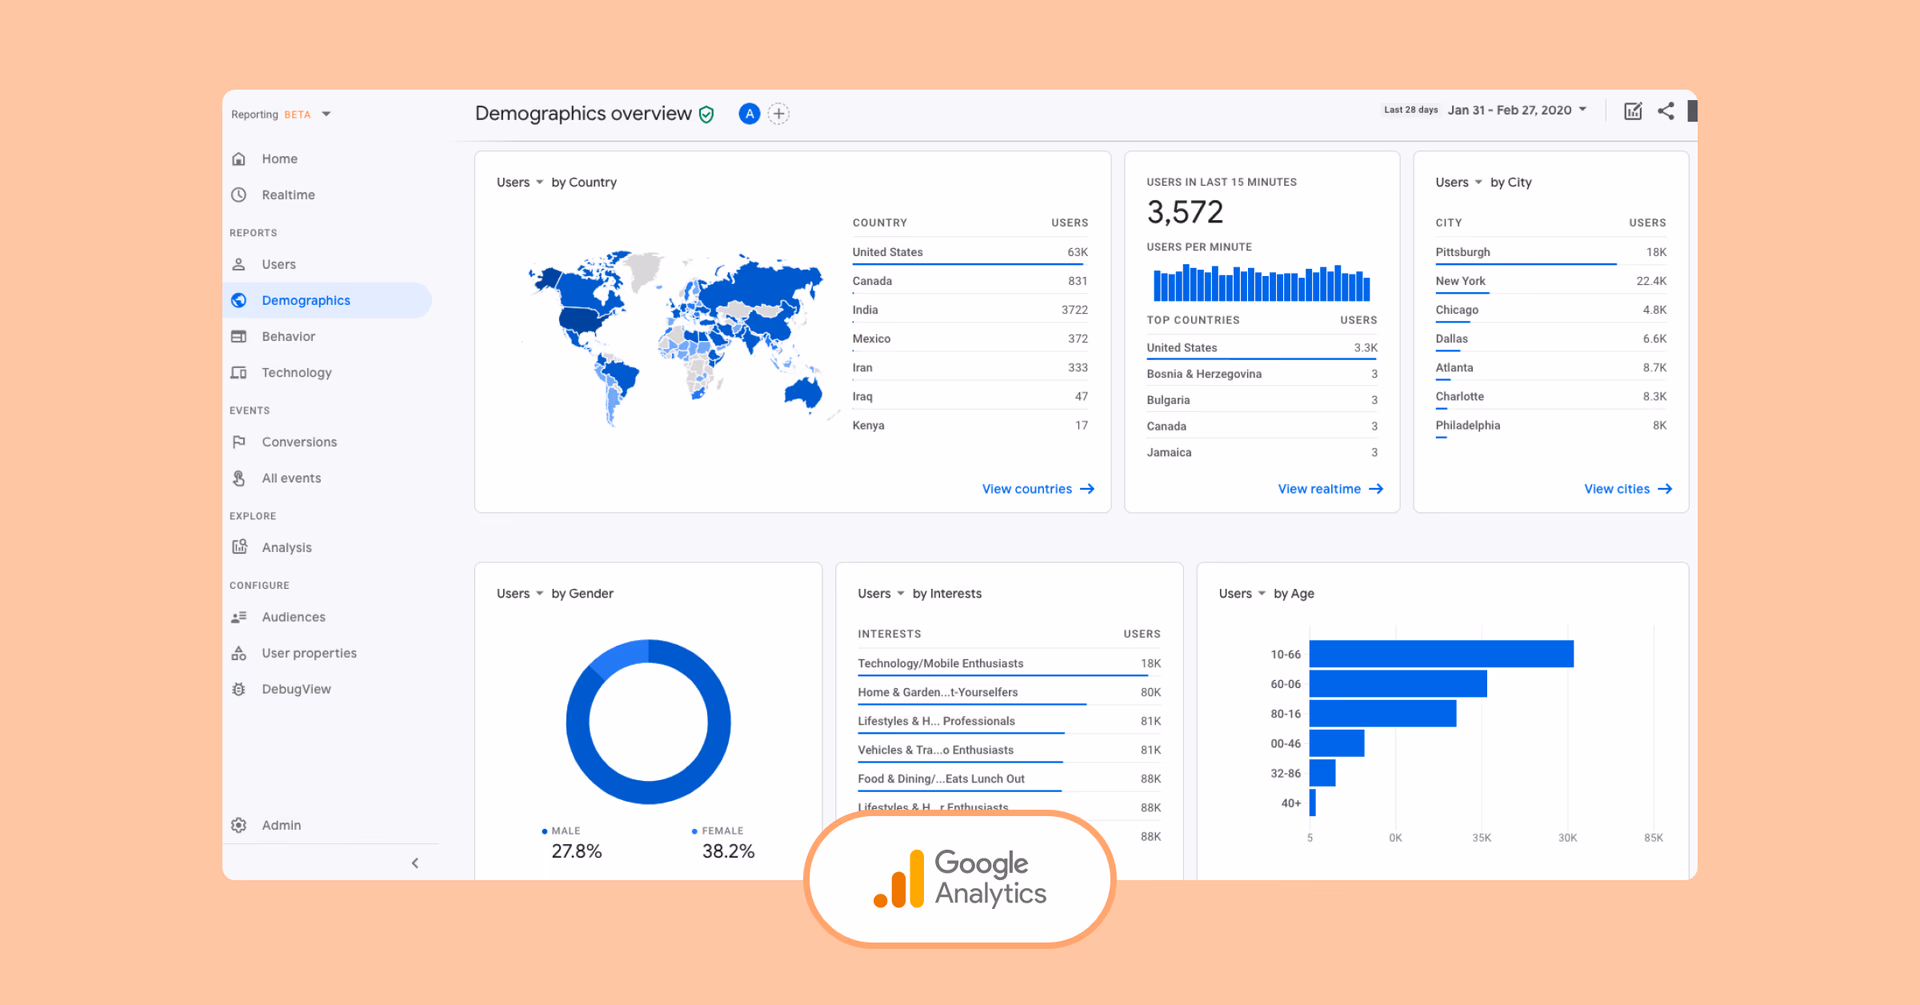Click the Admin gear icon
The image size is (1920, 1005).
(x=239, y=825)
